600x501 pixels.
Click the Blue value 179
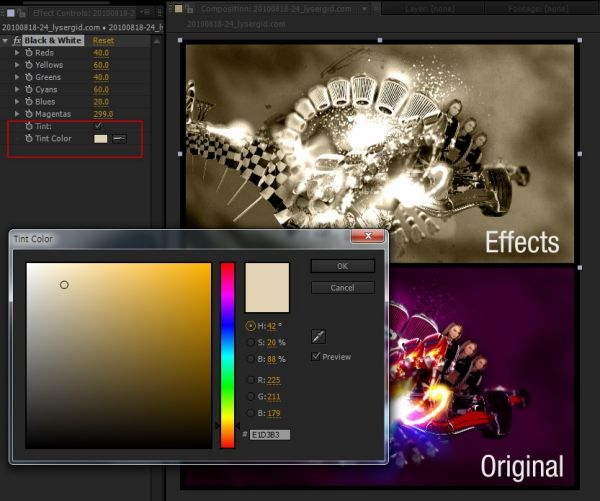click(x=274, y=413)
